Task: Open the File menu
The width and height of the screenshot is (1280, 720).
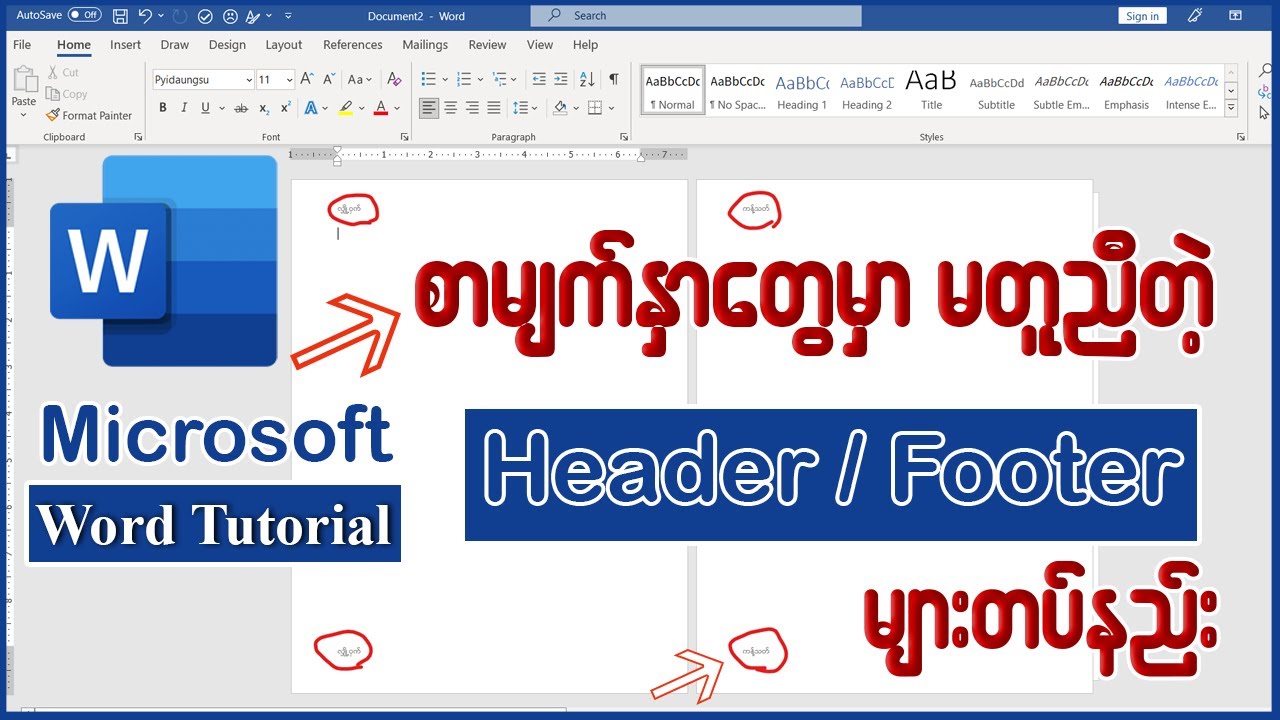Action: point(22,45)
